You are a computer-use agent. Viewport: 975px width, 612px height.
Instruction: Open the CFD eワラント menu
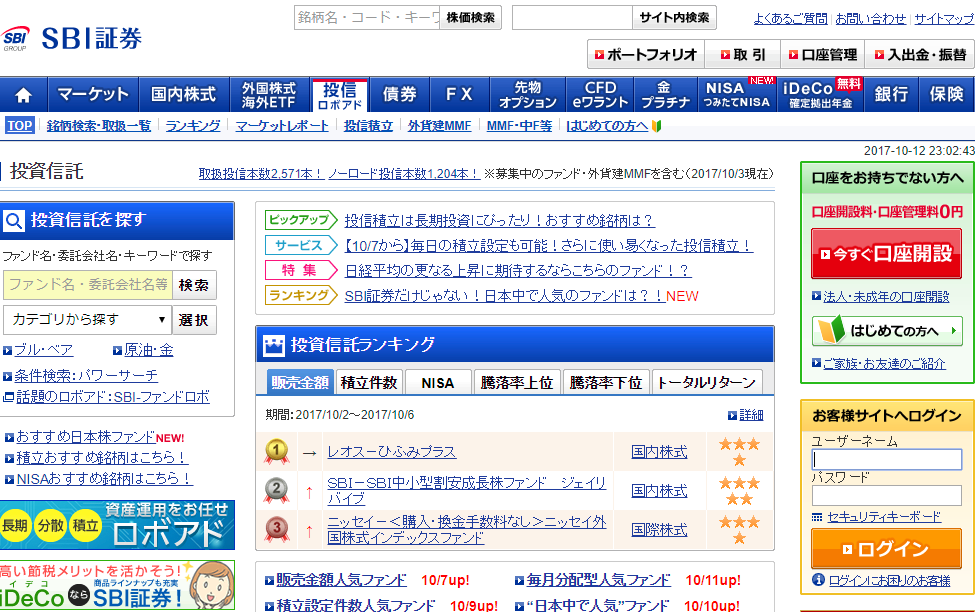click(600, 95)
